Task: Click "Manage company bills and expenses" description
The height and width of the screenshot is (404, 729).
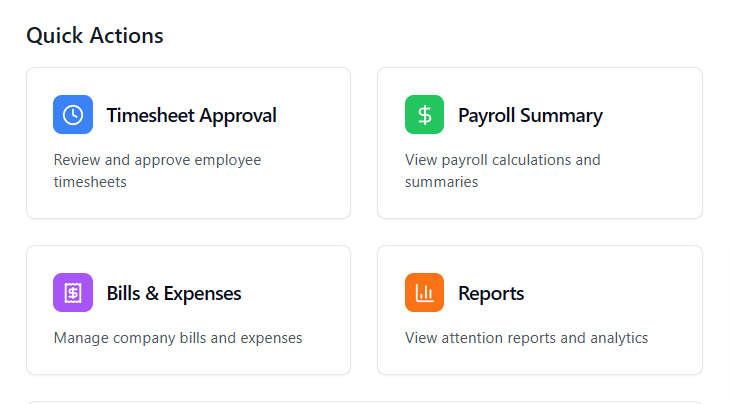Action: click(178, 338)
